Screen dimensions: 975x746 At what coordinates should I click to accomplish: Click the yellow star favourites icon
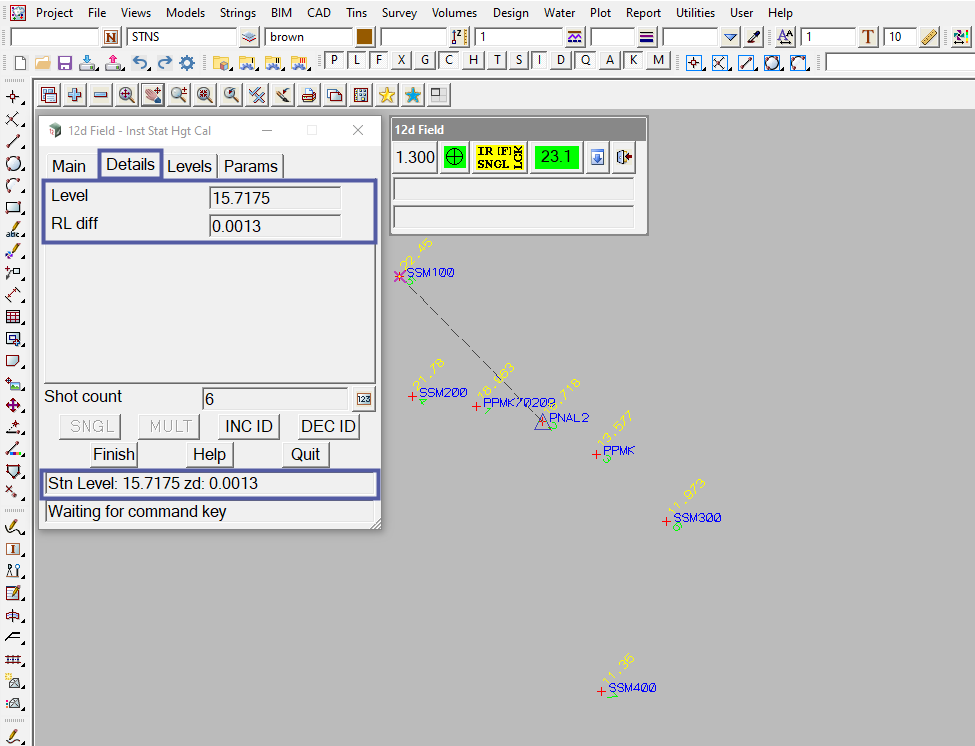point(386,95)
